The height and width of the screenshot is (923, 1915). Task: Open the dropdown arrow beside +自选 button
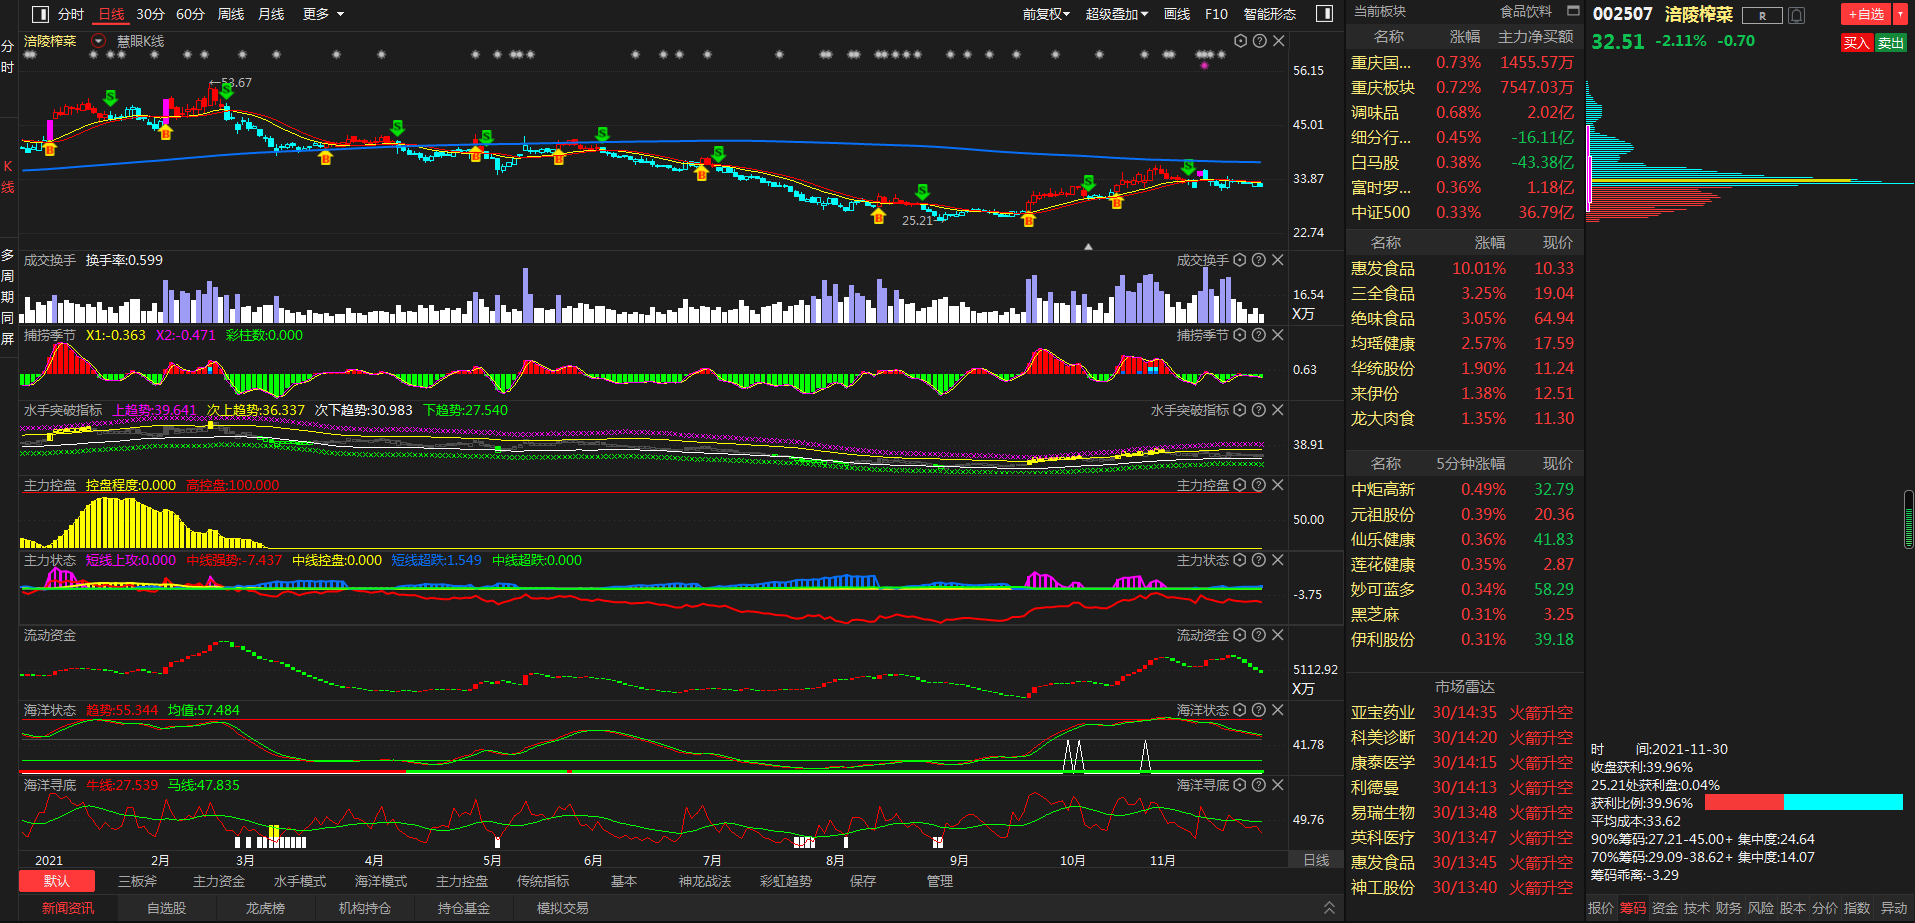(1900, 14)
